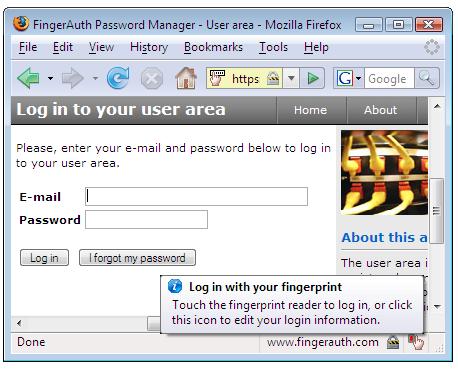This screenshot has width=458, height=369.
Task: Focus the Password input field
Action: coord(146,219)
